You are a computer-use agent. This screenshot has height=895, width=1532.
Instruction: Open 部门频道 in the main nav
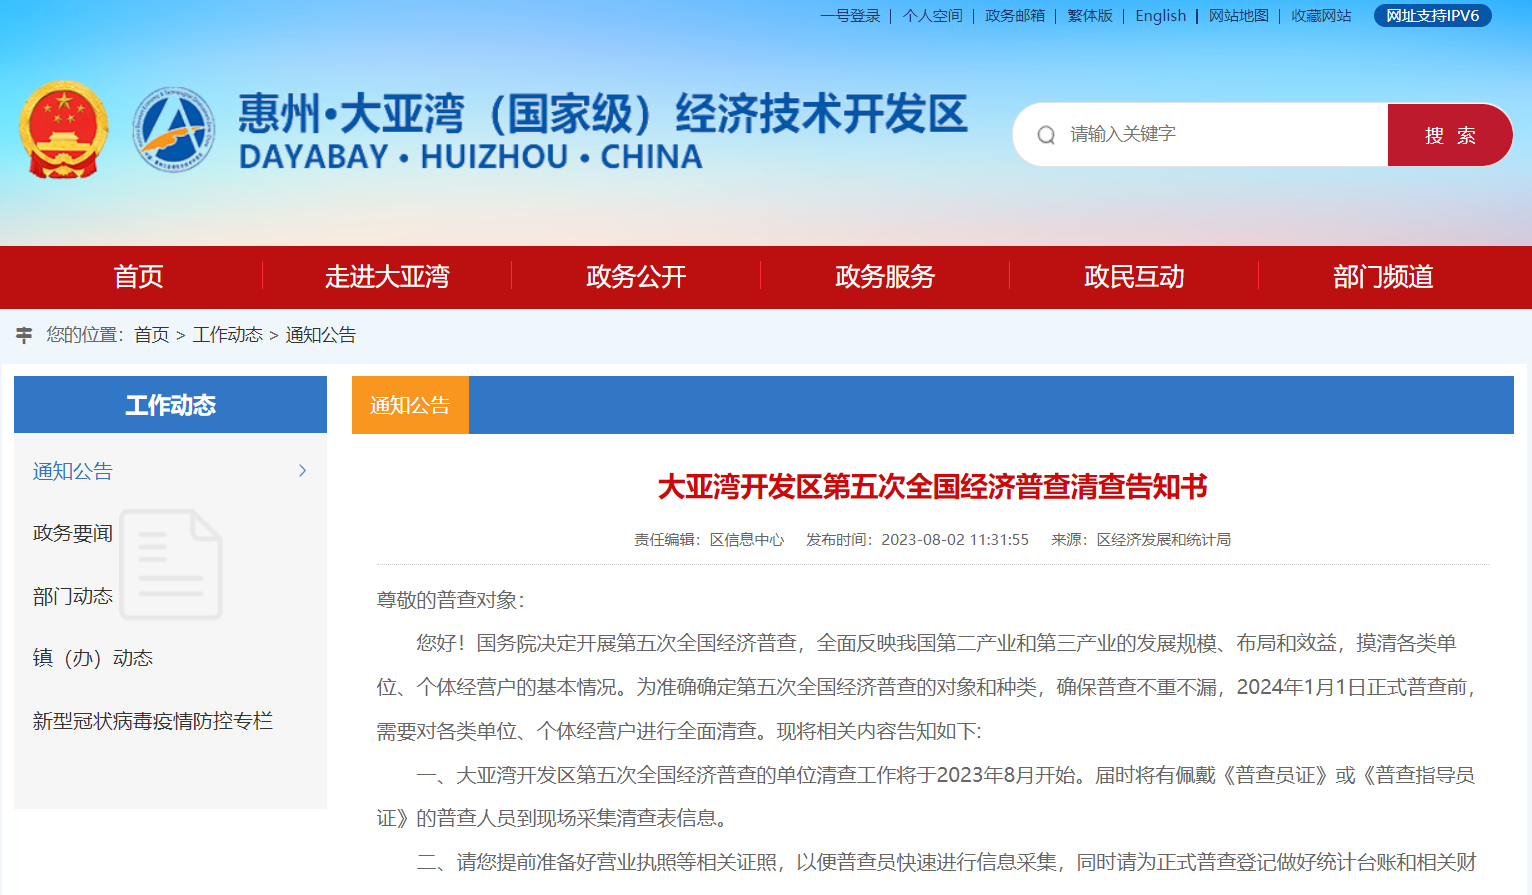1383,277
